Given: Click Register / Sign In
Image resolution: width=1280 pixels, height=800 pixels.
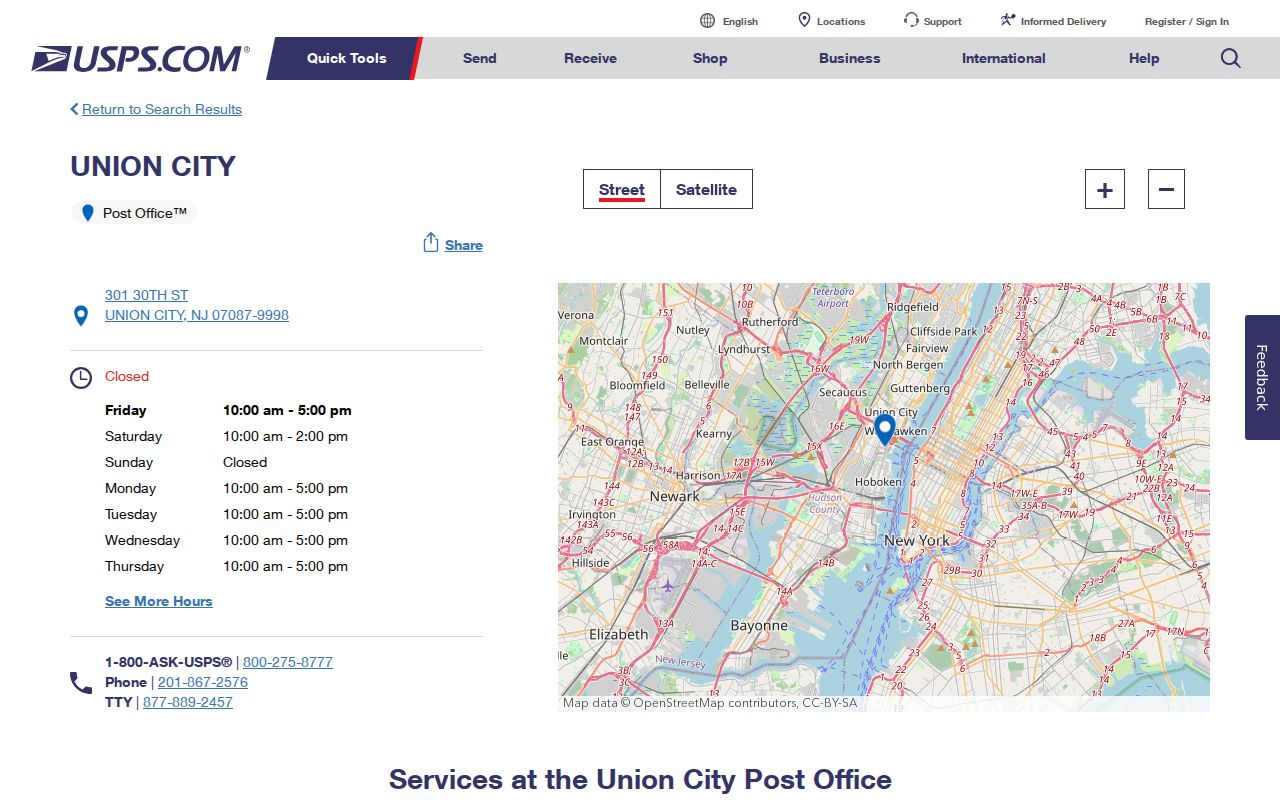Looking at the screenshot, I should pyautogui.click(x=1187, y=21).
